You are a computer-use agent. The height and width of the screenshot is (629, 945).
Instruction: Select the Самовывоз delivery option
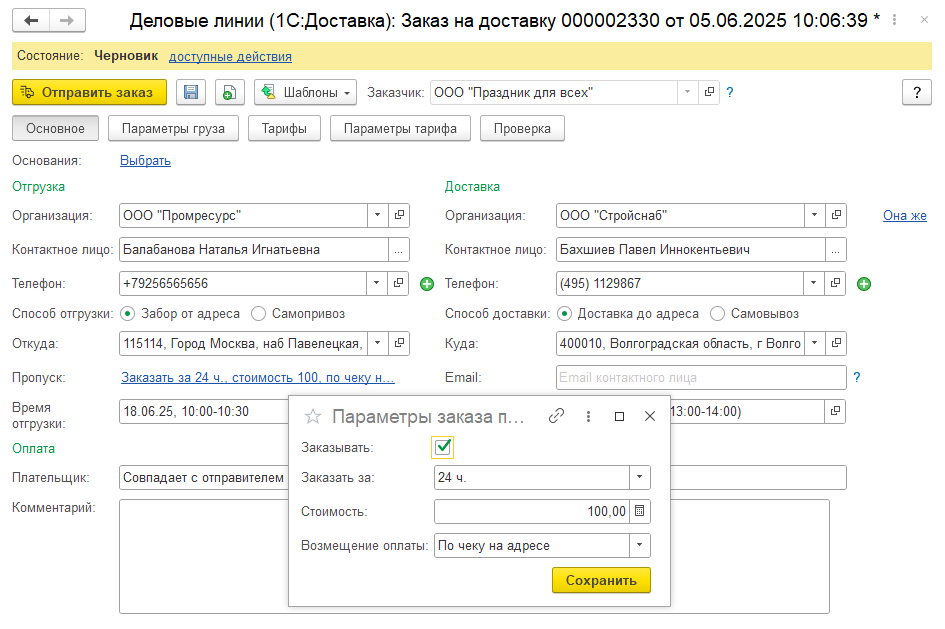coord(717,313)
